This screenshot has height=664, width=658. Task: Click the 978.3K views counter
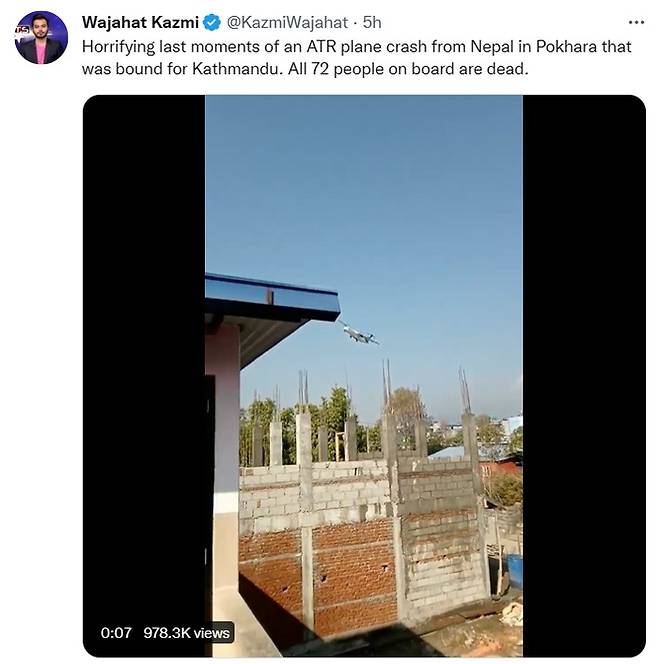point(186,633)
